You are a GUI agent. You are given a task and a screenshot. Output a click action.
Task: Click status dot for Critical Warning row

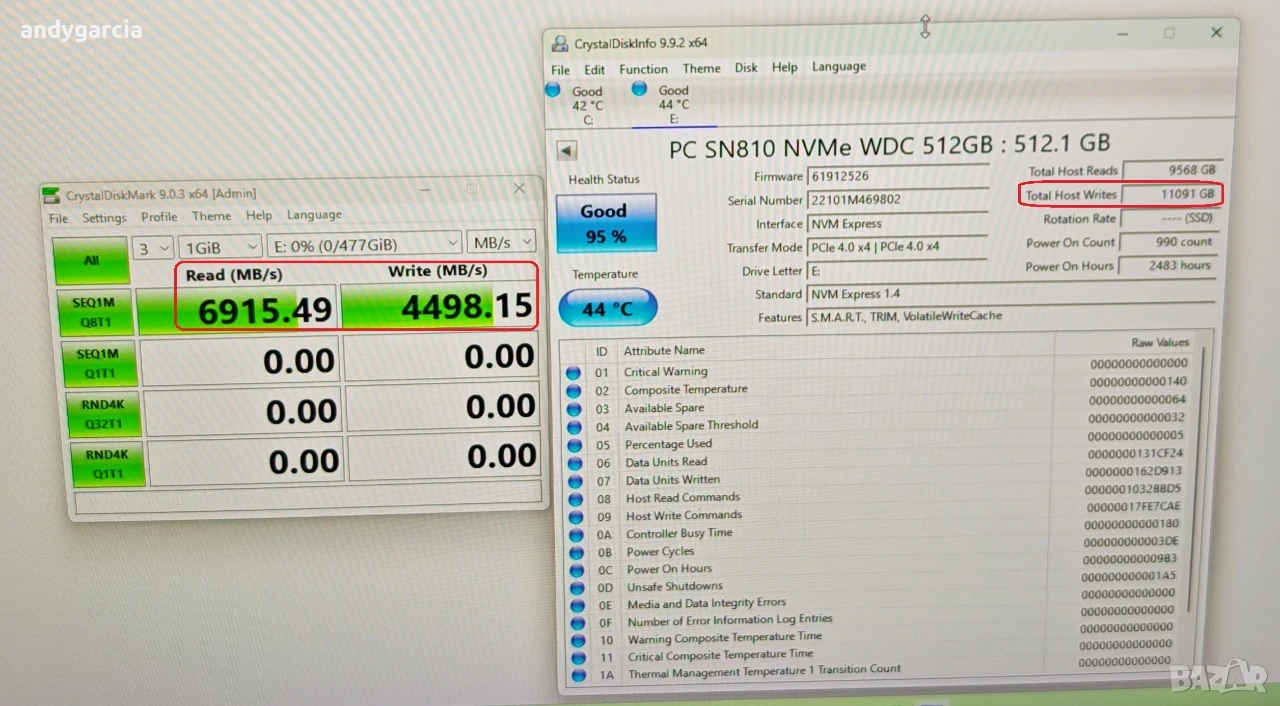point(573,373)
